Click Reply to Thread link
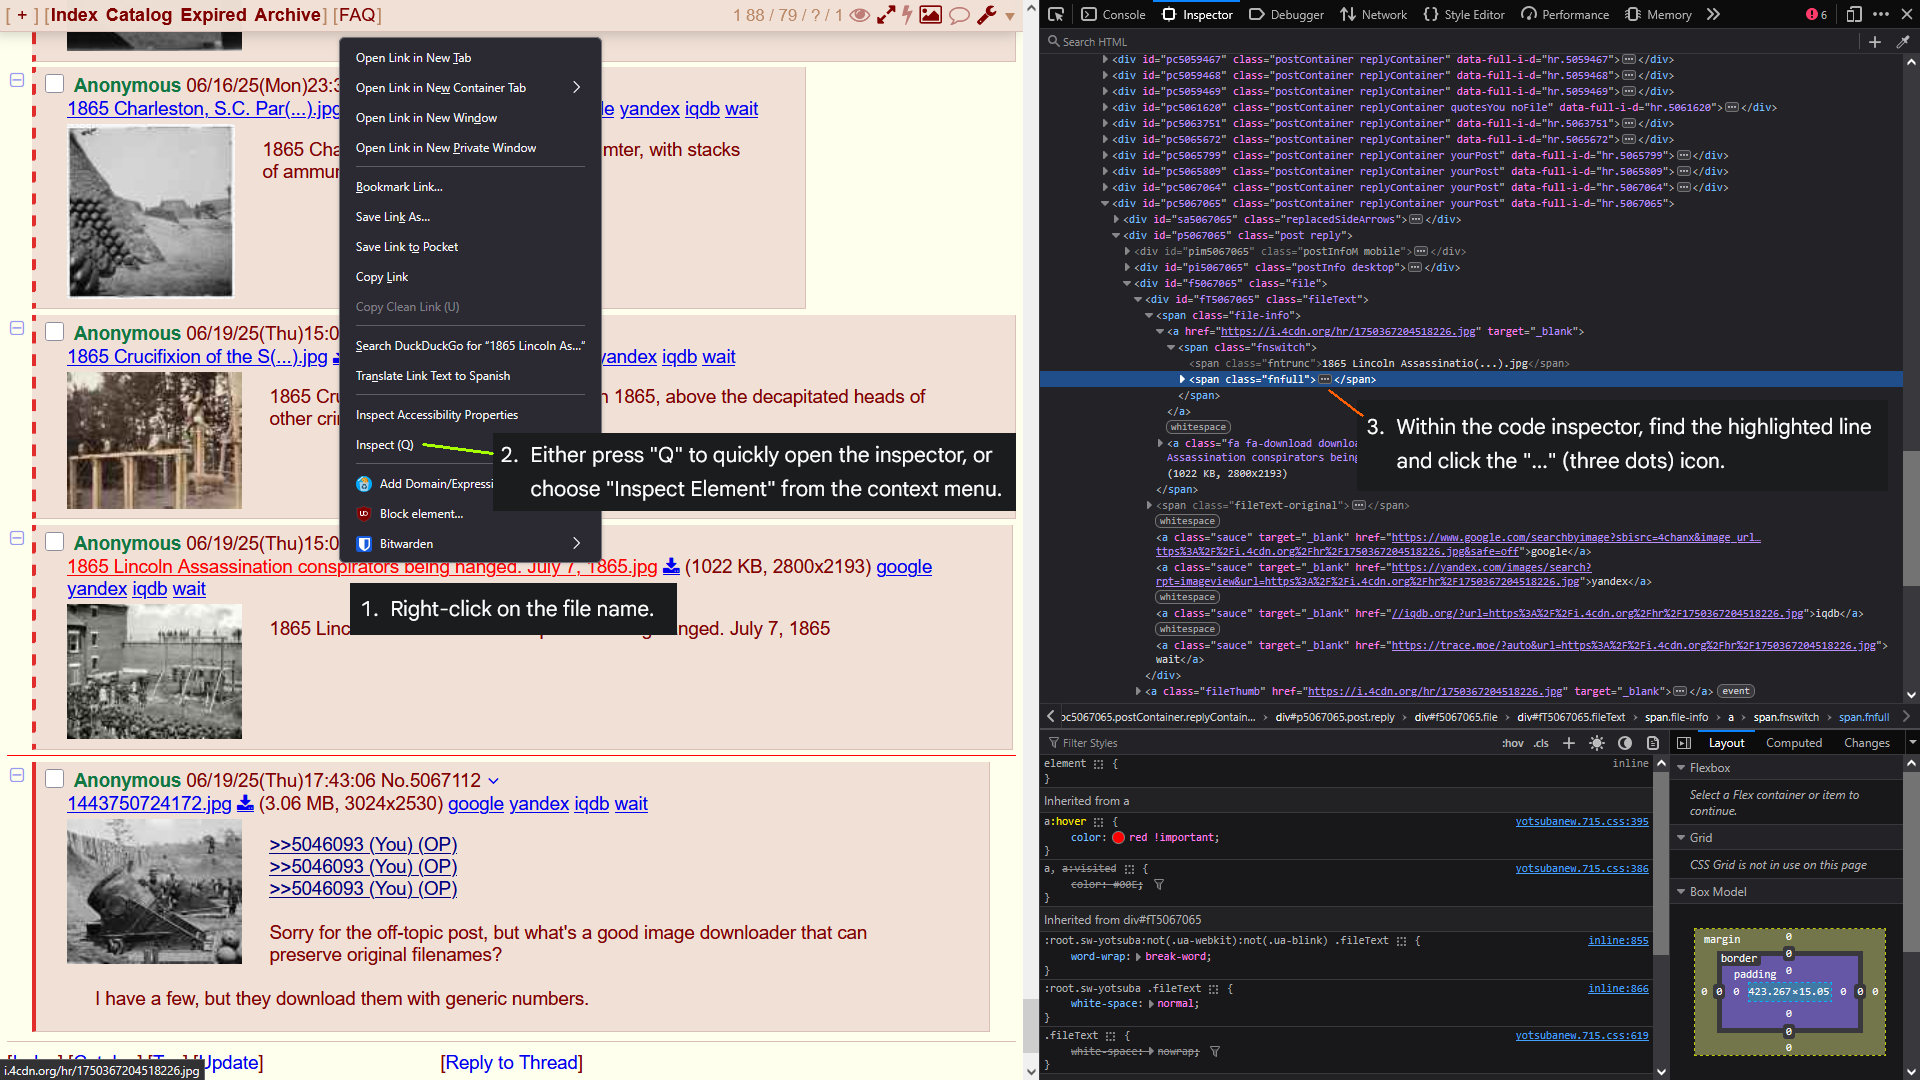 point(511,1063)
